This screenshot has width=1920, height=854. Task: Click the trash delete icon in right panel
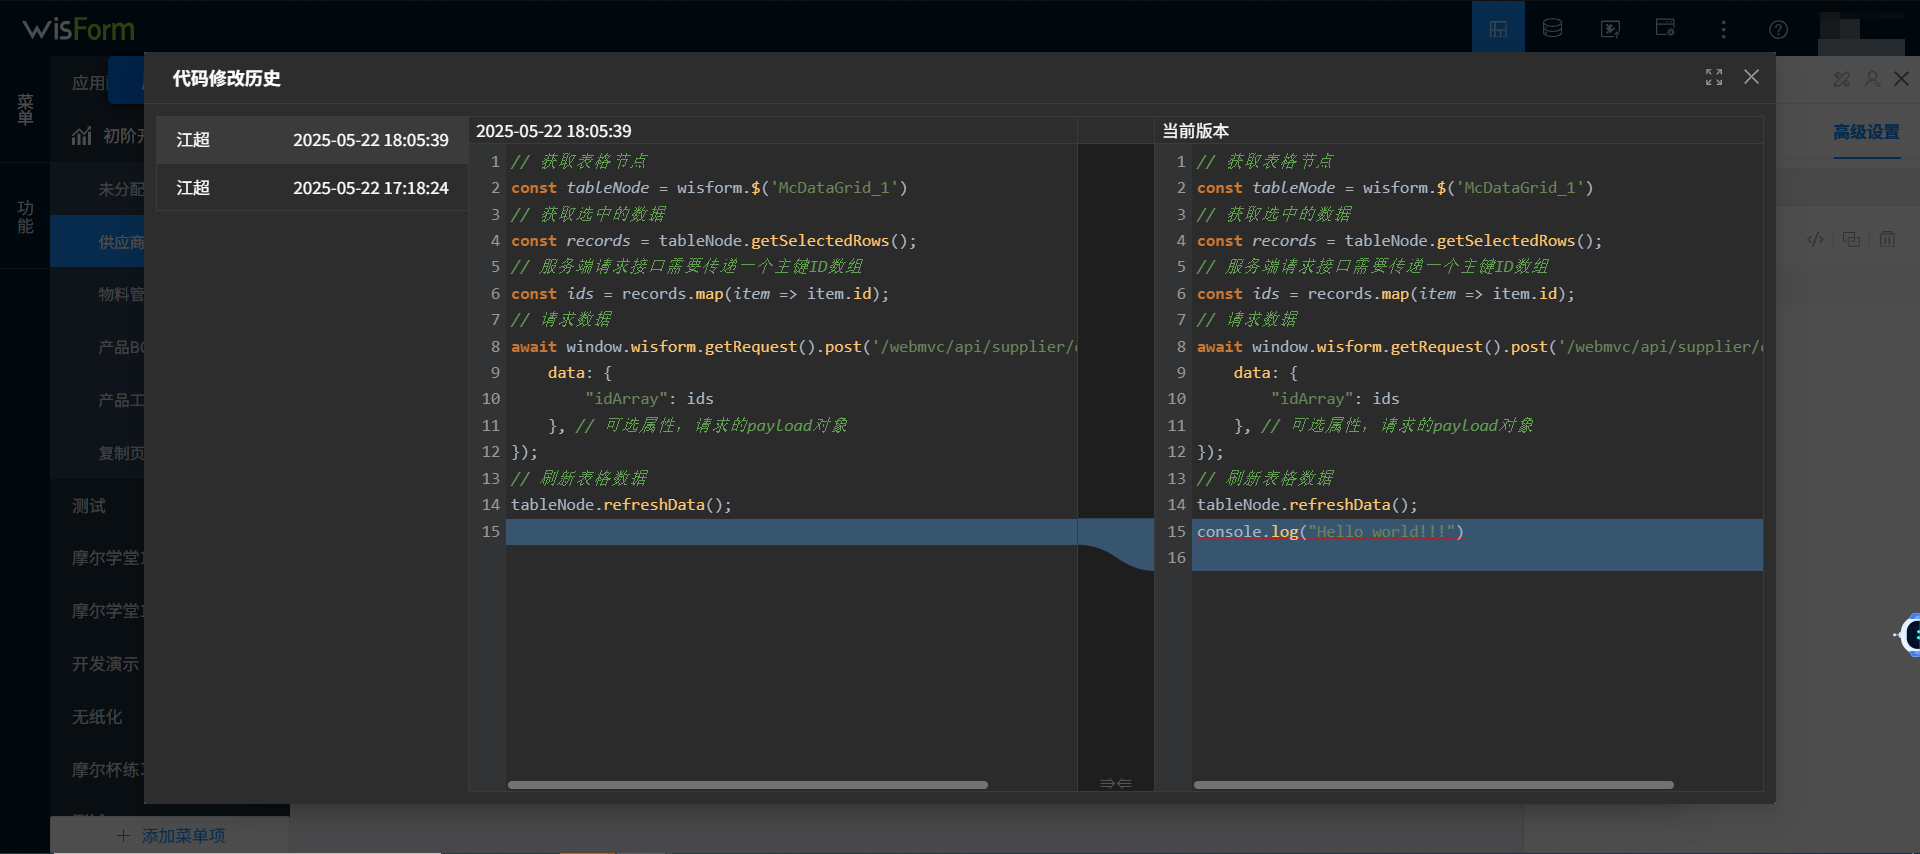point(1887,240)
